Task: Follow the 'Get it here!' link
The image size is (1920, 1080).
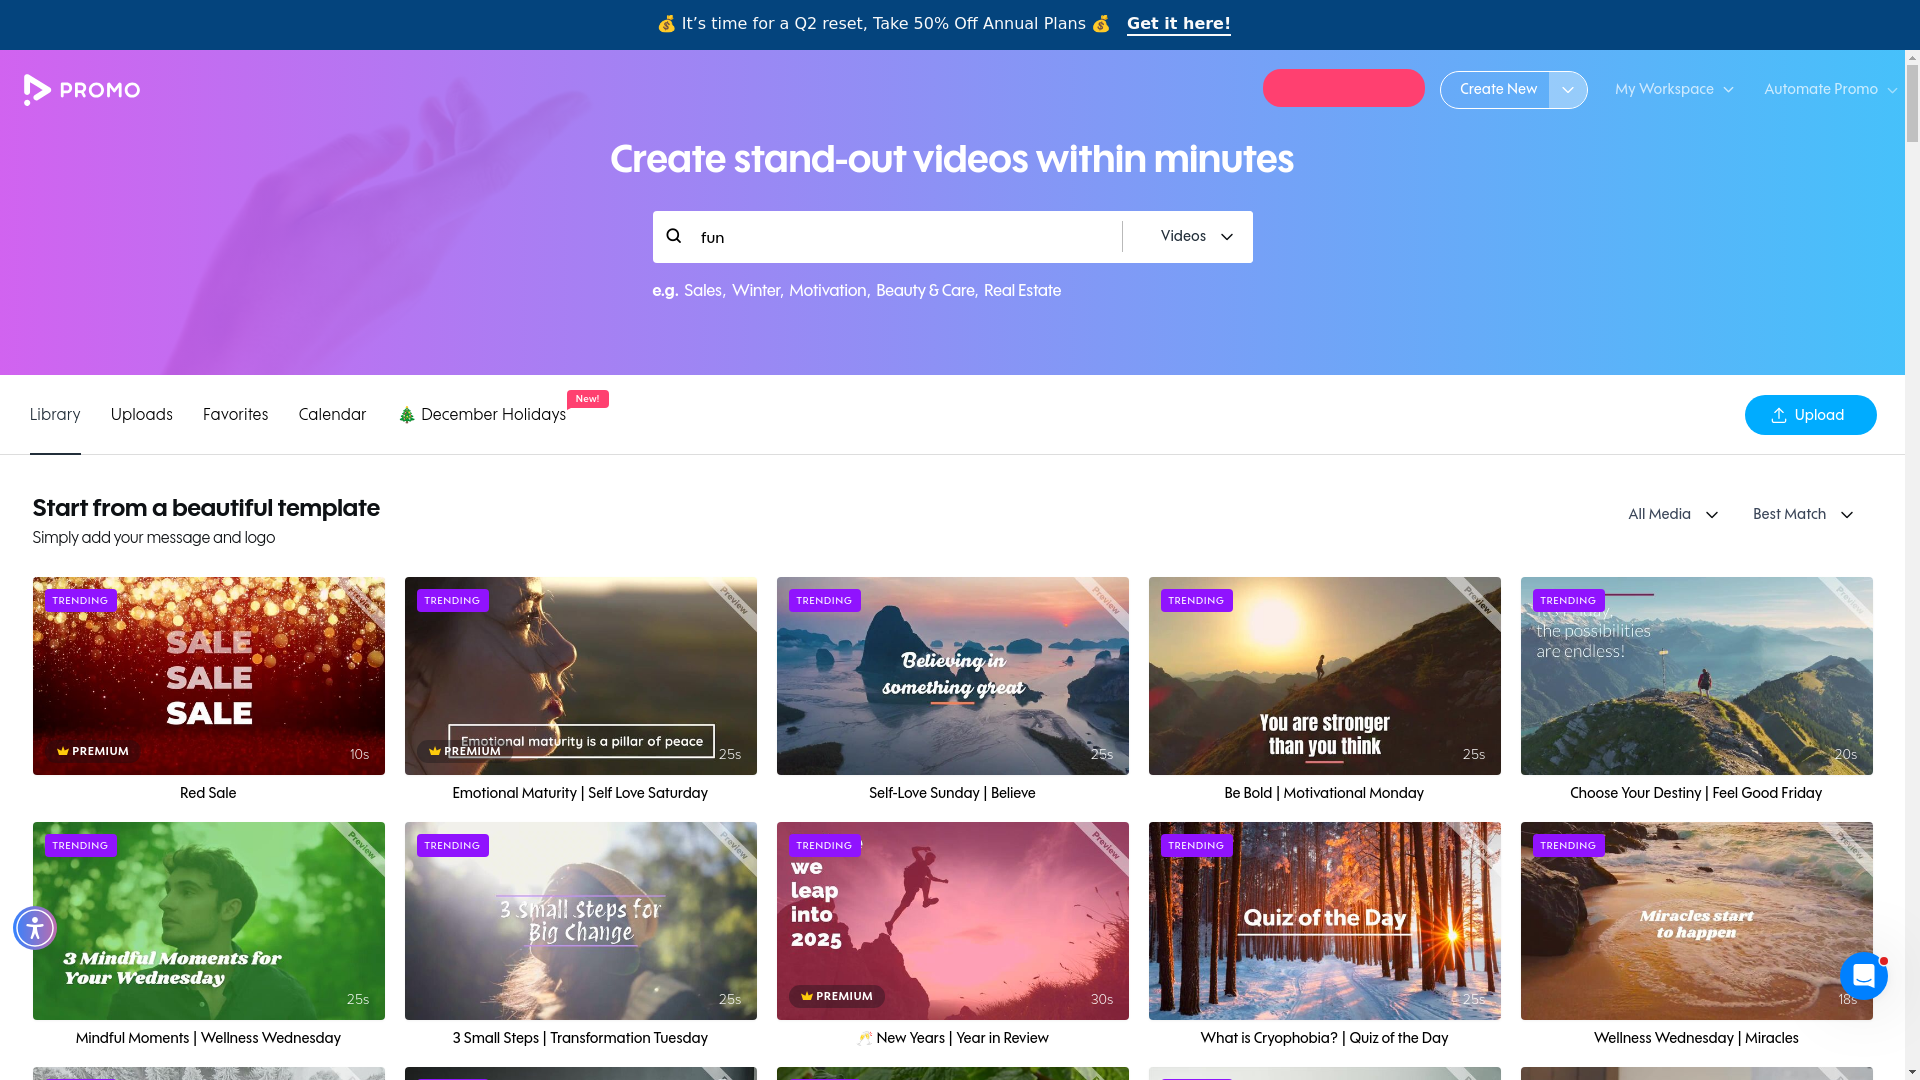Action: coord(1178,24)
